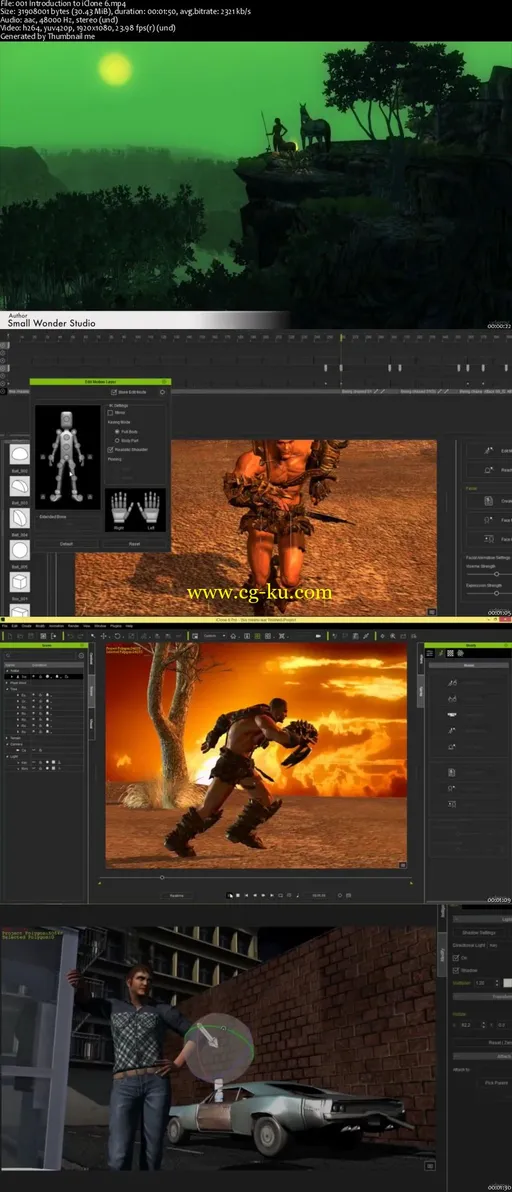The image size is (512, 1192).
Task: Click the Pick Parent button
Action: tap(497, 1083)
